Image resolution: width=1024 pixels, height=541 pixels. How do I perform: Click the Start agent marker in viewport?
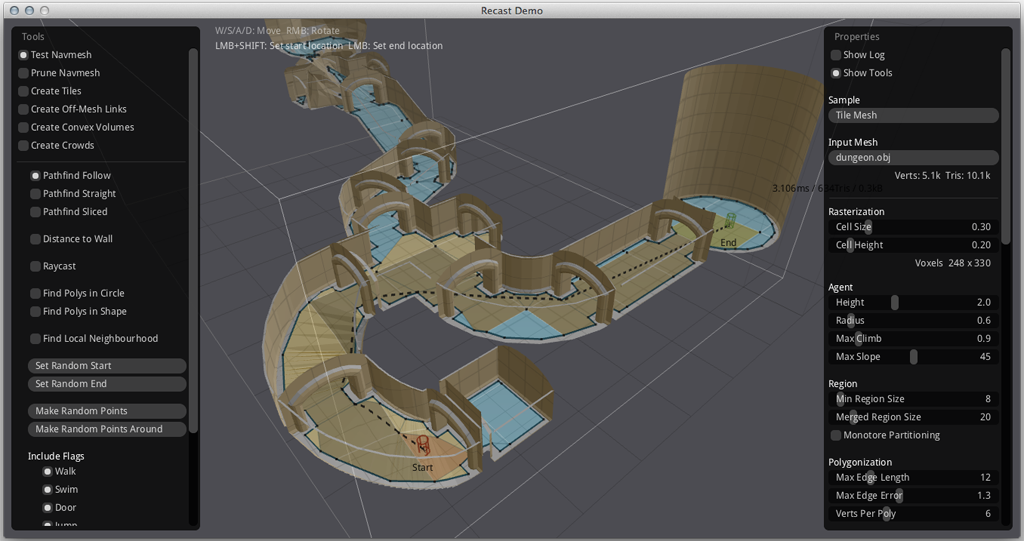[x=423, y=447]
